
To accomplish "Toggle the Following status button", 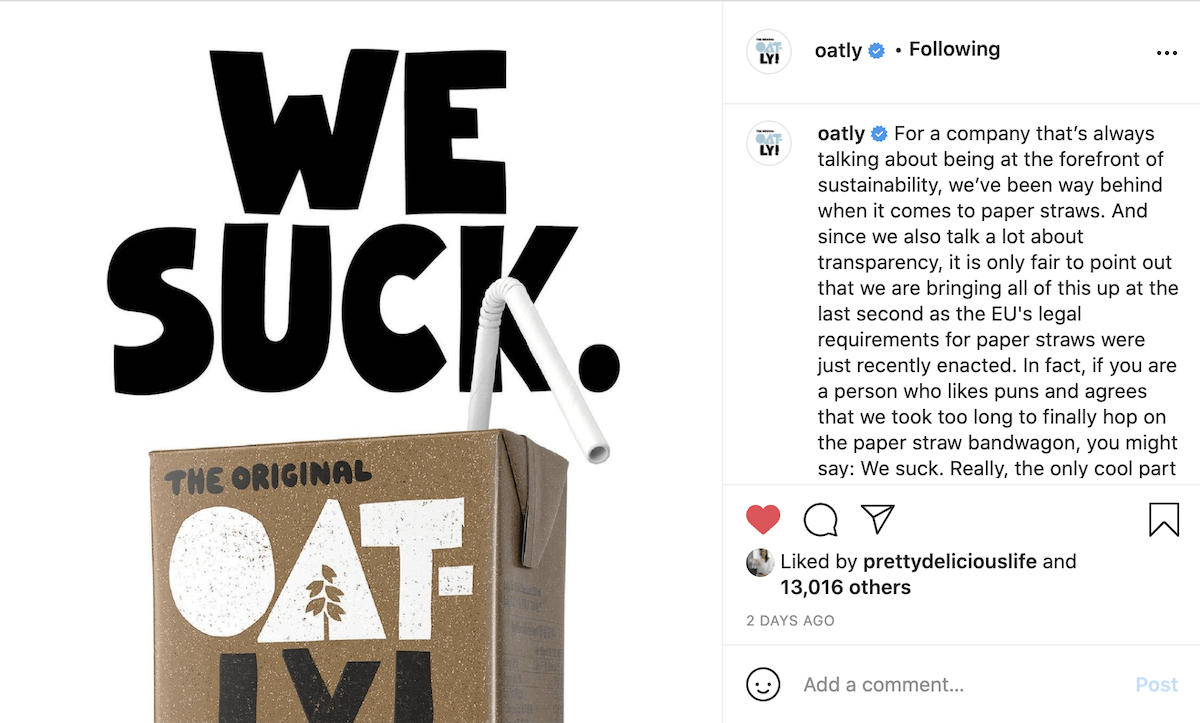I will tap(954, 49).
